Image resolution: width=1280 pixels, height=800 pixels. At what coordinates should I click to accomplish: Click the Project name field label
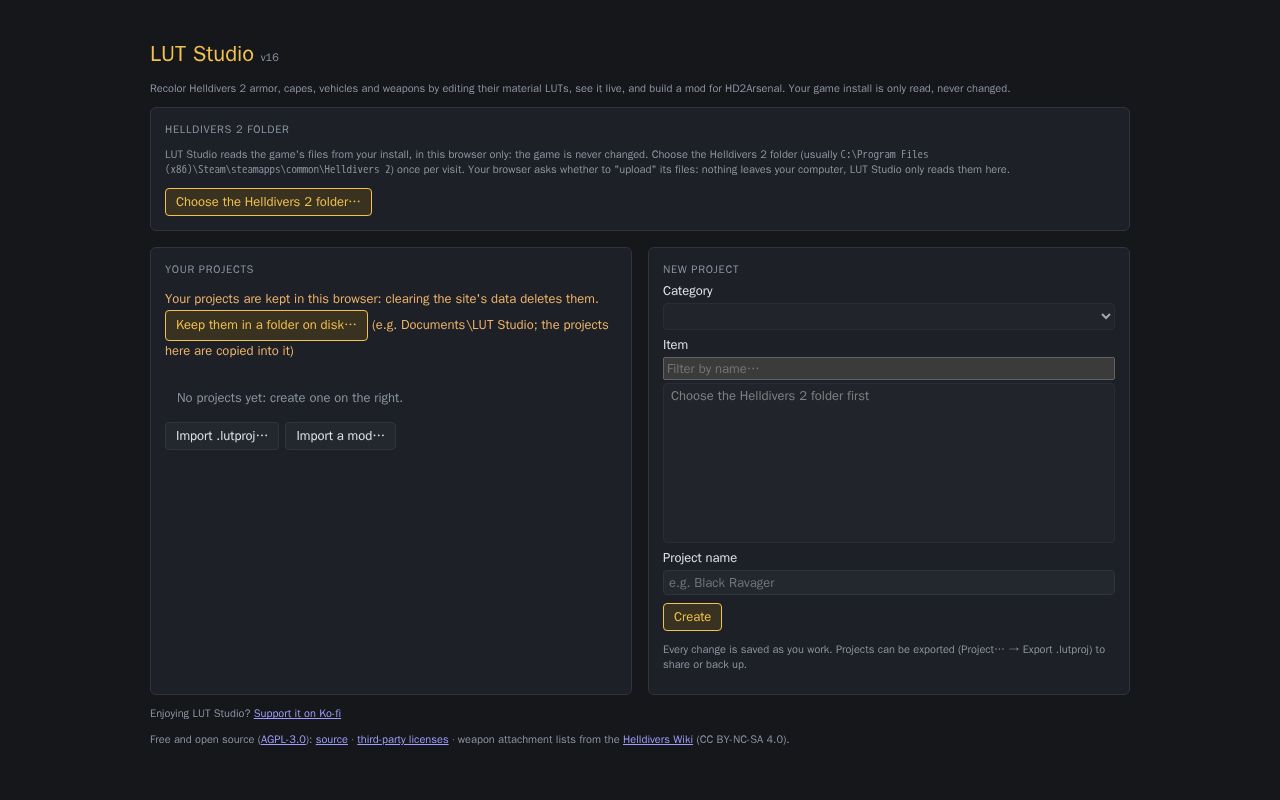point(700,558)
